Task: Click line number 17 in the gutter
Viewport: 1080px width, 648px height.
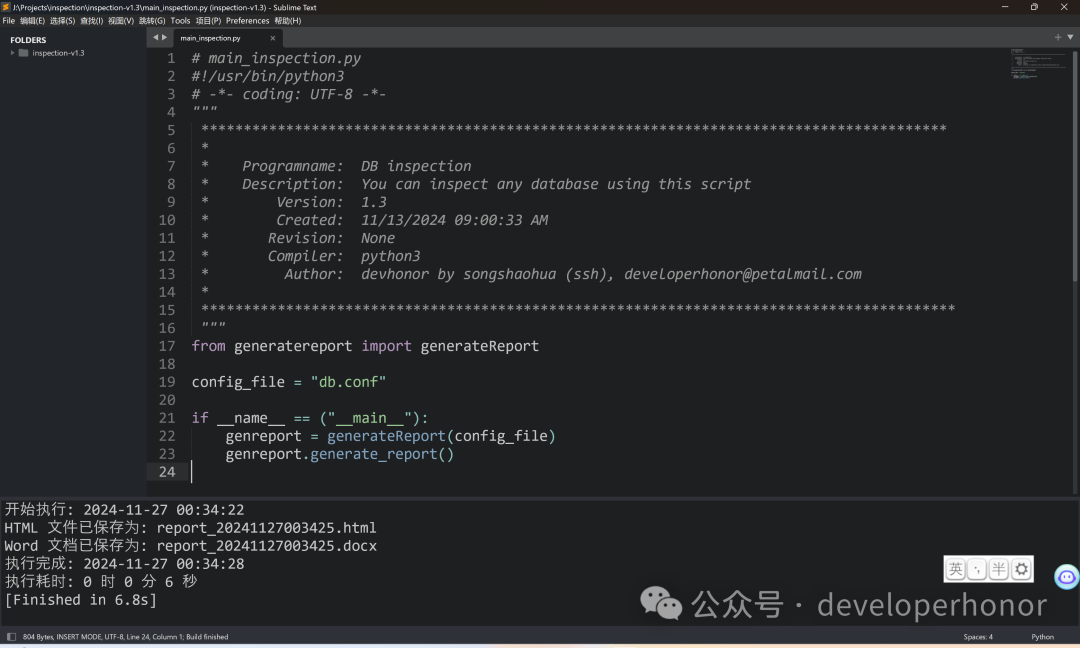Action: (x=167, y=346)
